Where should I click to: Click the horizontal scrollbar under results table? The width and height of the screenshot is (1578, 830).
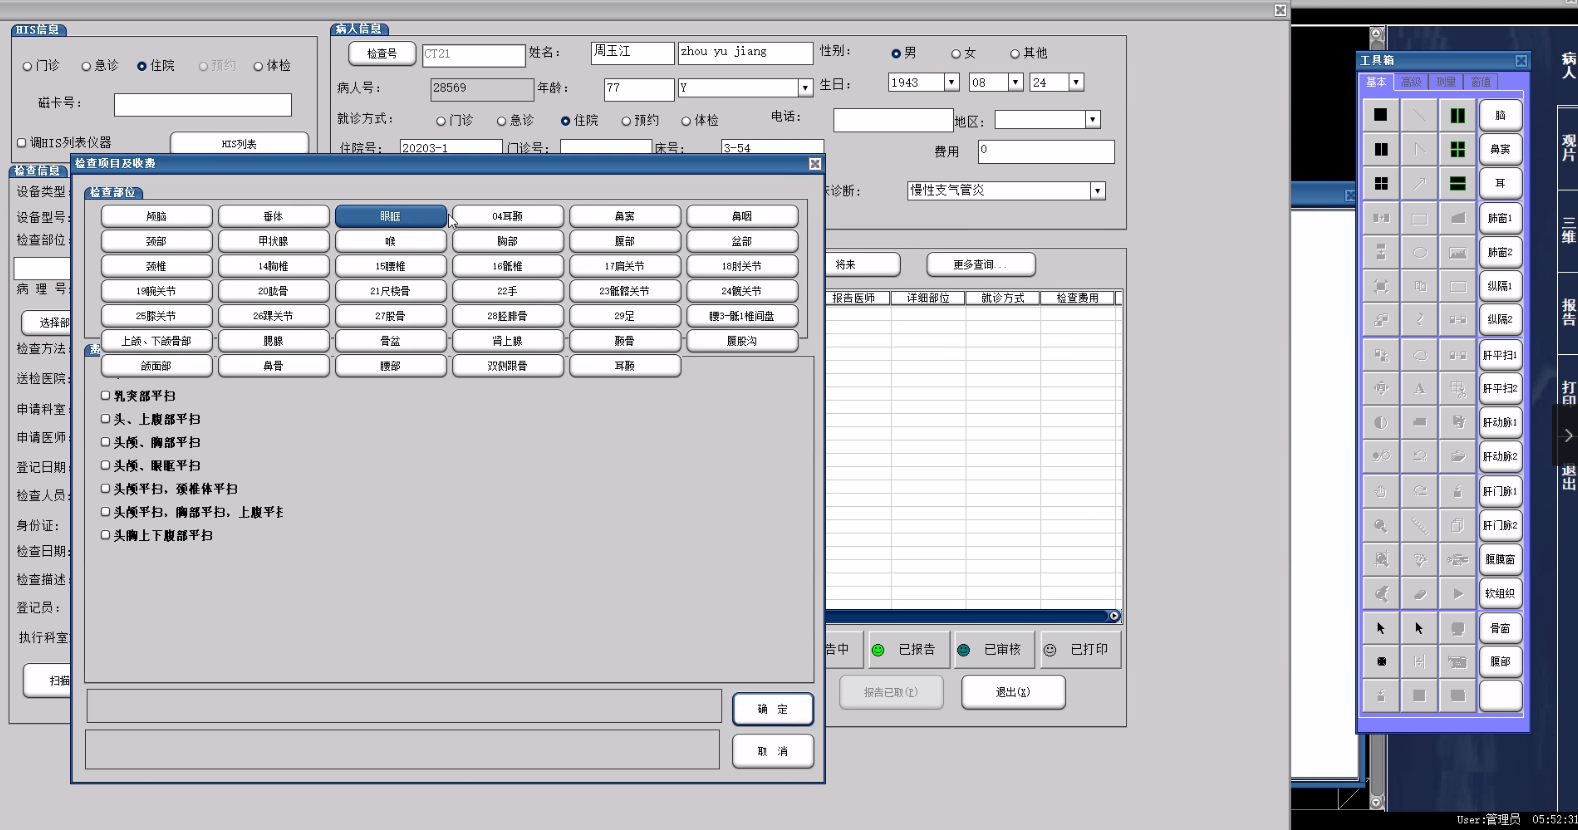tap(973, 616)
